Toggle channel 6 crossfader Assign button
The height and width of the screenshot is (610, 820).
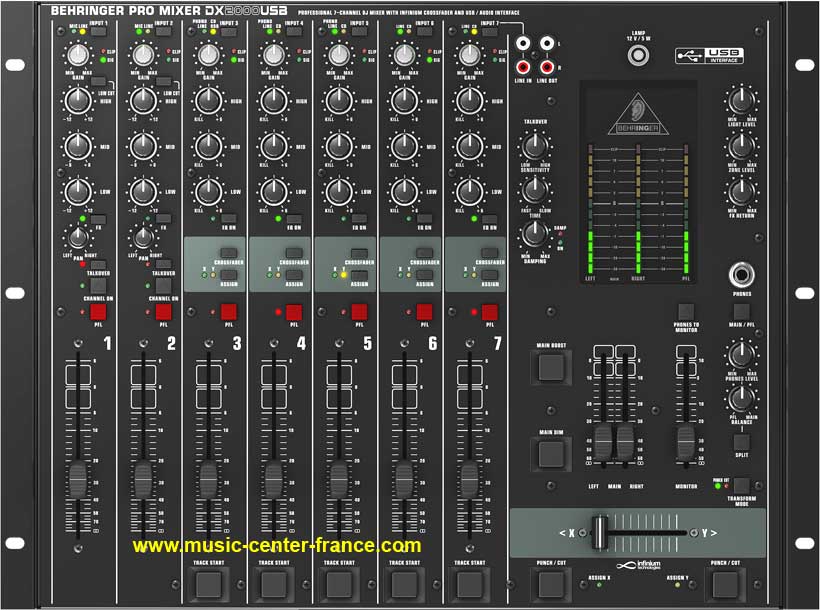424,275
